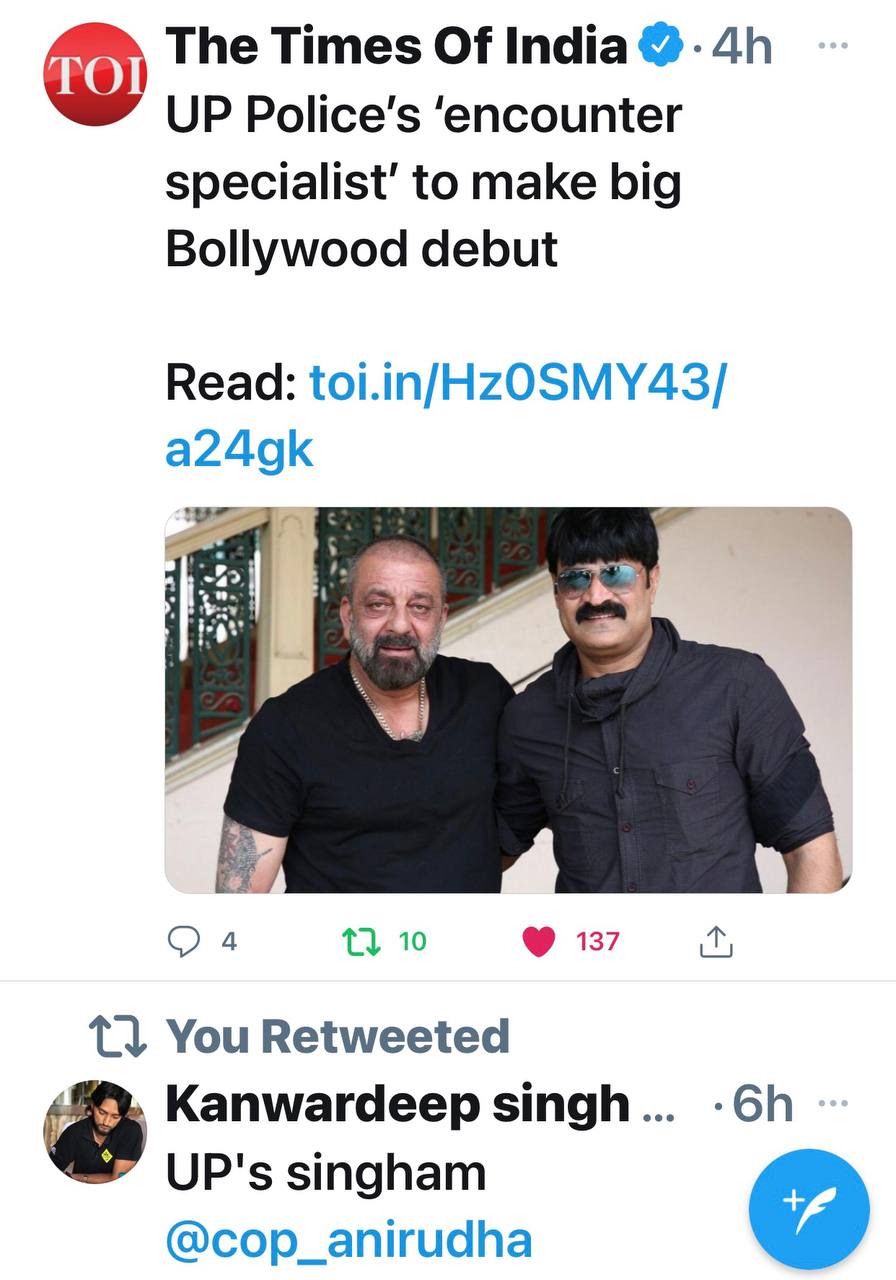Retweet the Times Of India tweet

point(356,941)
